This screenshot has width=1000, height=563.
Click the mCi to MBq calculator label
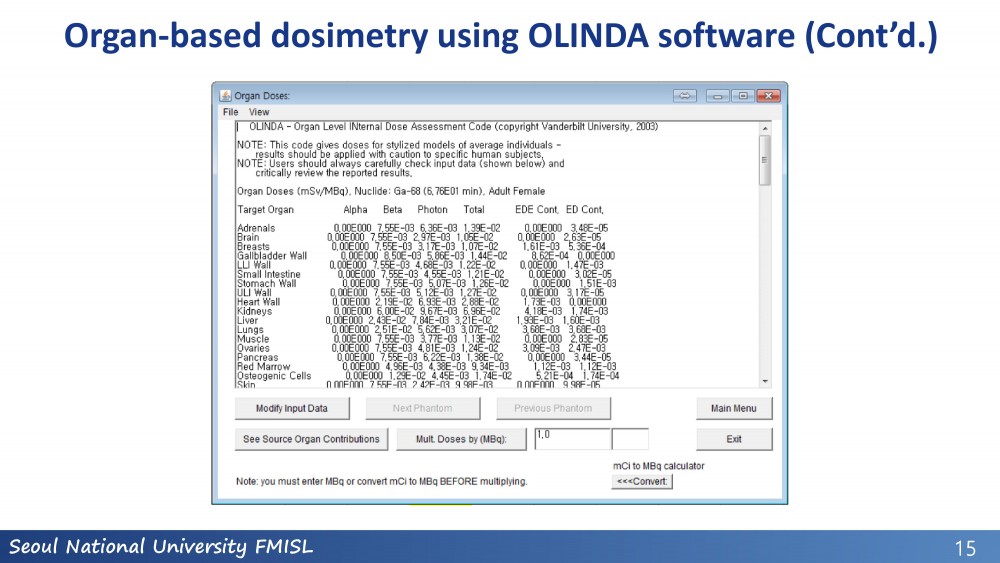pos(659,466)
